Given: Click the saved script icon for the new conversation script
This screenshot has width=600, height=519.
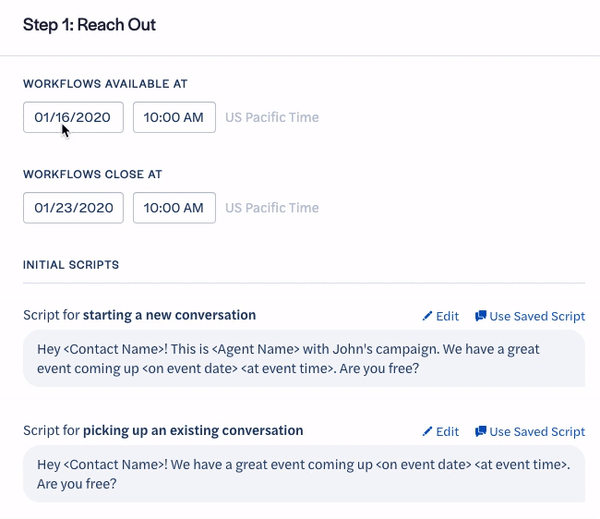Looking at the screenshot, I should pos(481,316).
